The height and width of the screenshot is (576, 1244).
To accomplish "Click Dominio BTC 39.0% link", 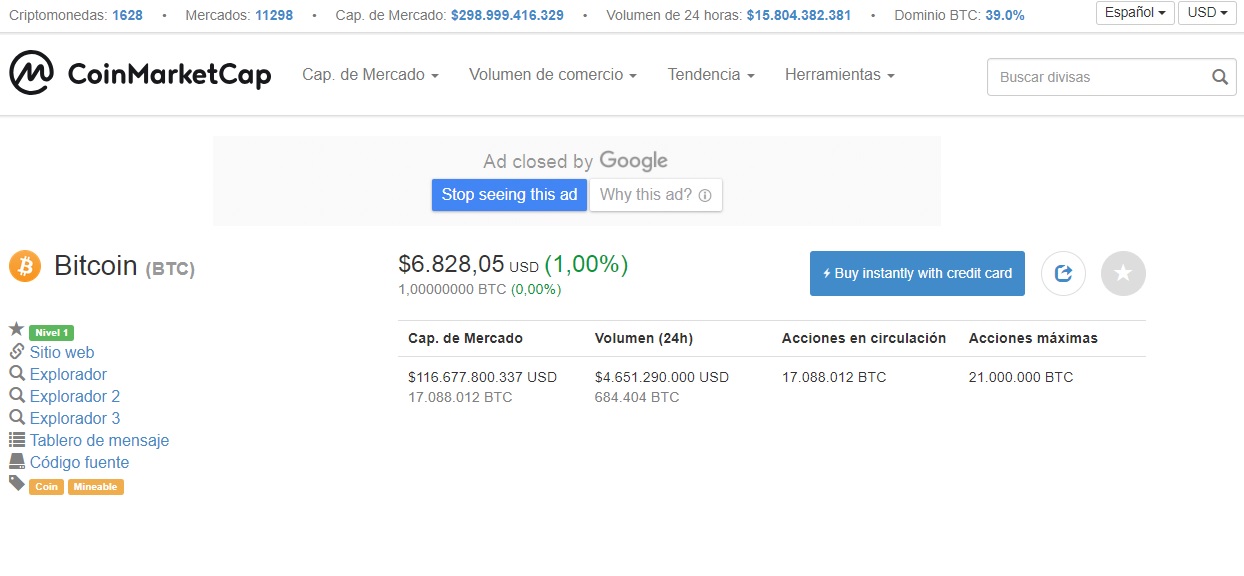I will click(1005, 15).
